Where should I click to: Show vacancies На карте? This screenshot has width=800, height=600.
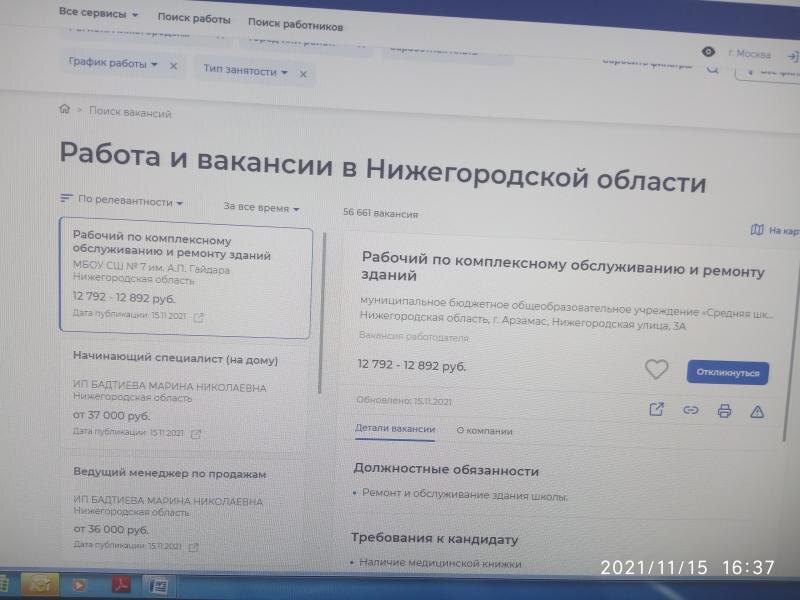point(775,230)
